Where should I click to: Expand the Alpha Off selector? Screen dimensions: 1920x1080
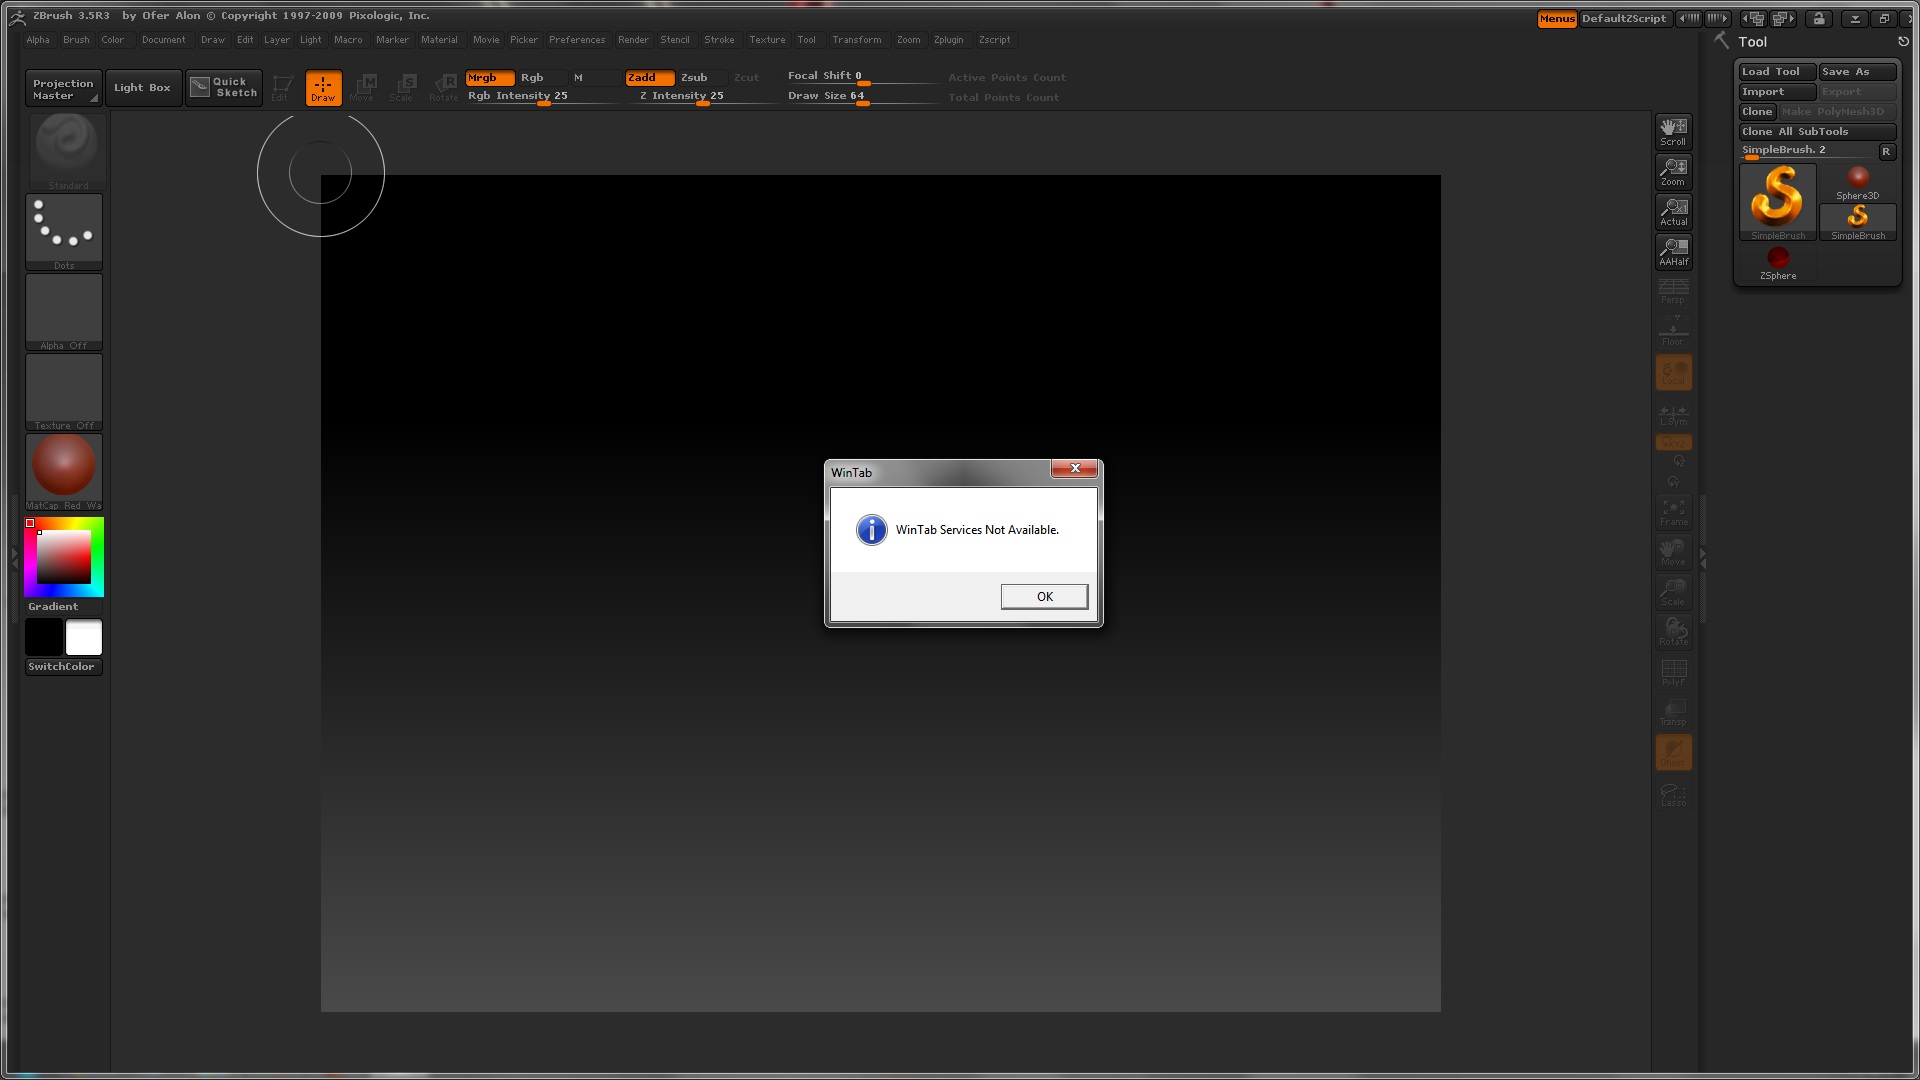(64, 312)
